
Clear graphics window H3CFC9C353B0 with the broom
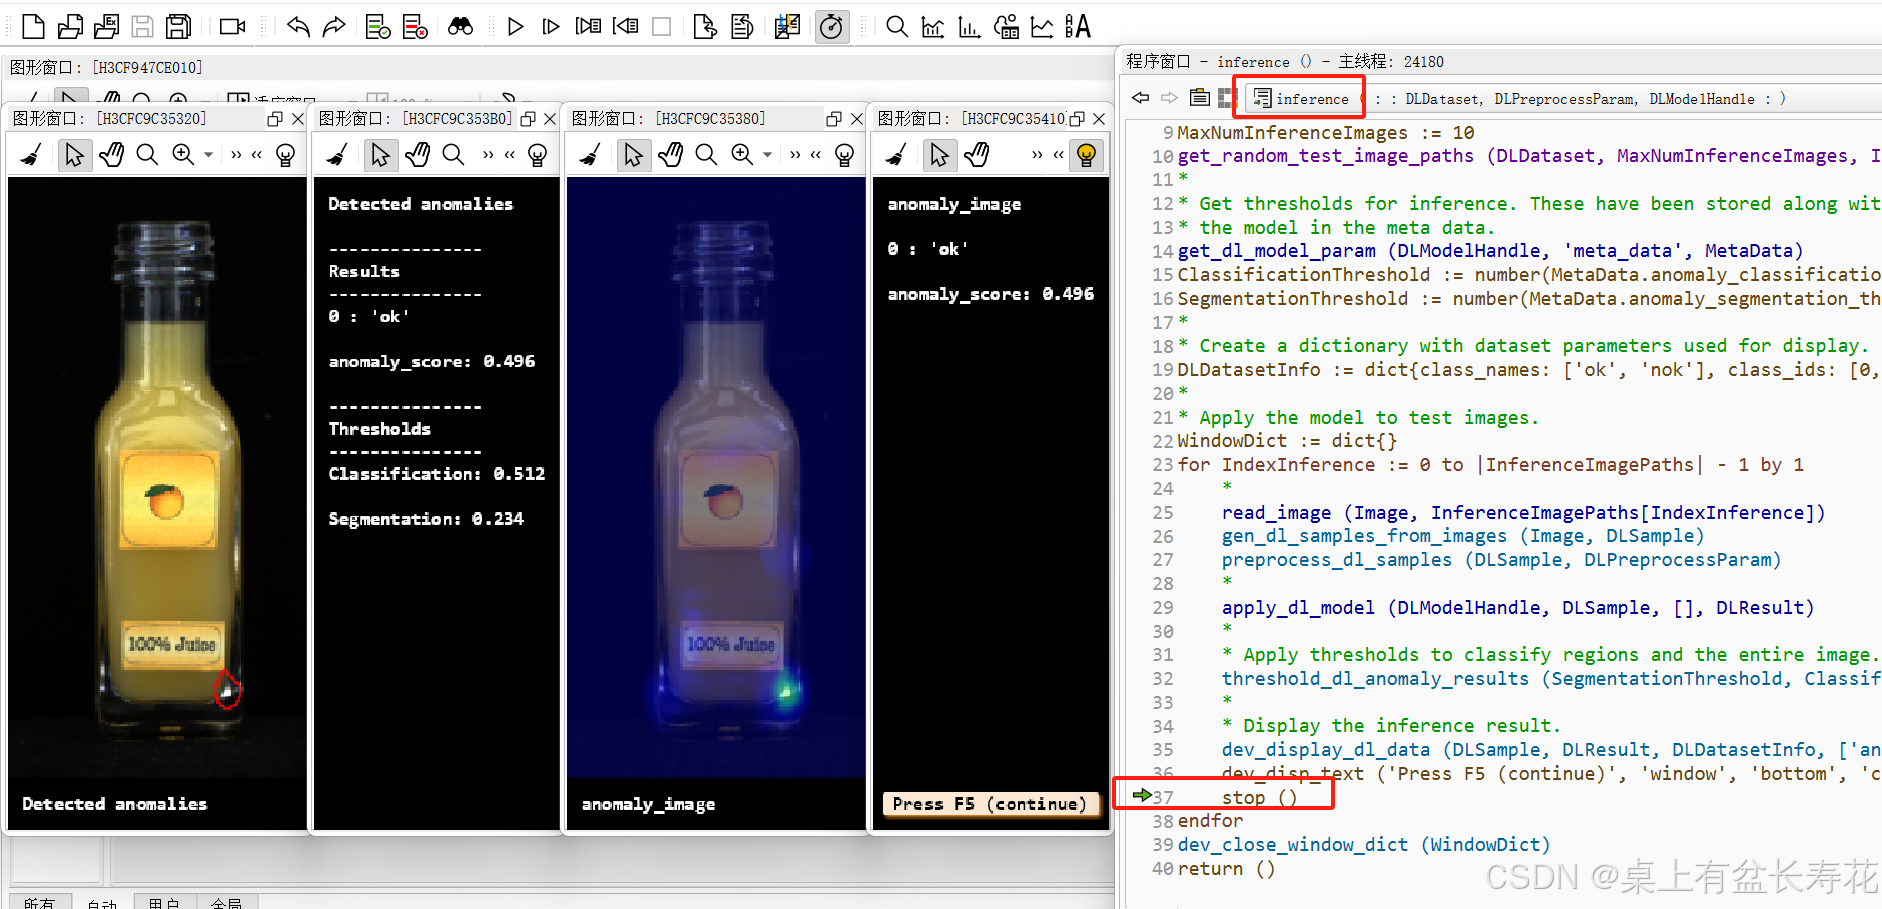pos(337,155)
